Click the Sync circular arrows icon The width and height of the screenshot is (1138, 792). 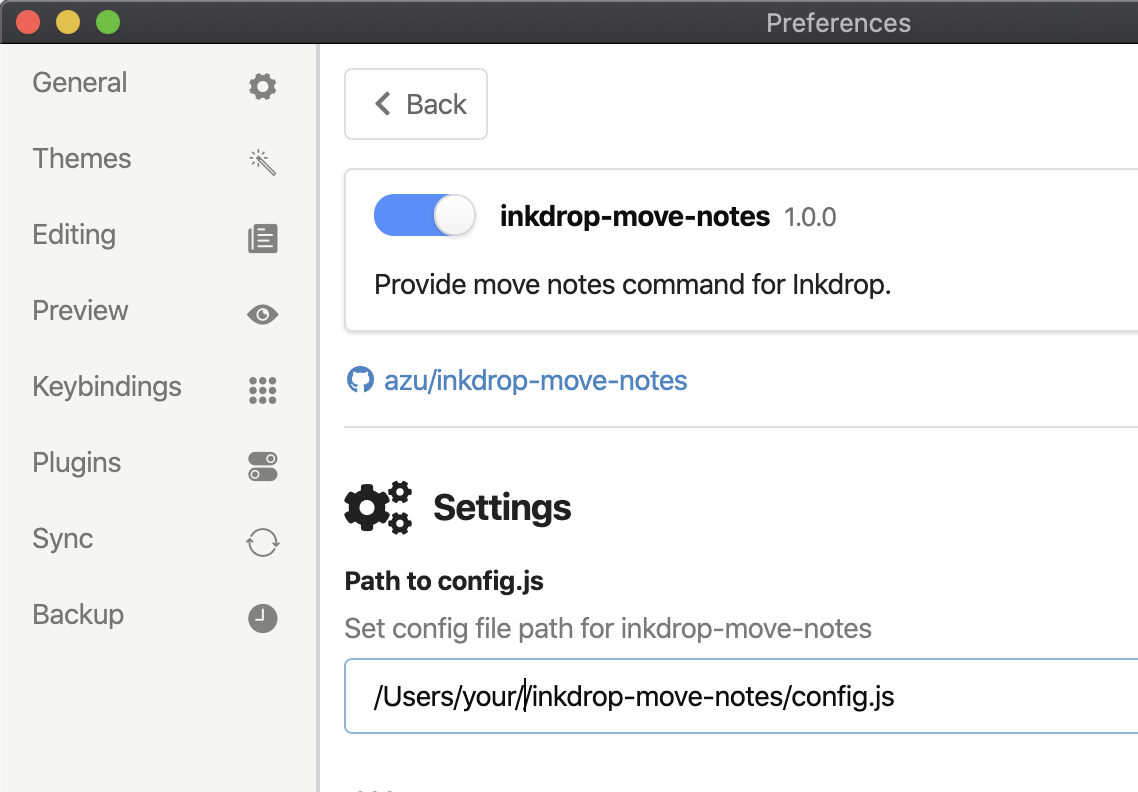[x=262, y=542]
